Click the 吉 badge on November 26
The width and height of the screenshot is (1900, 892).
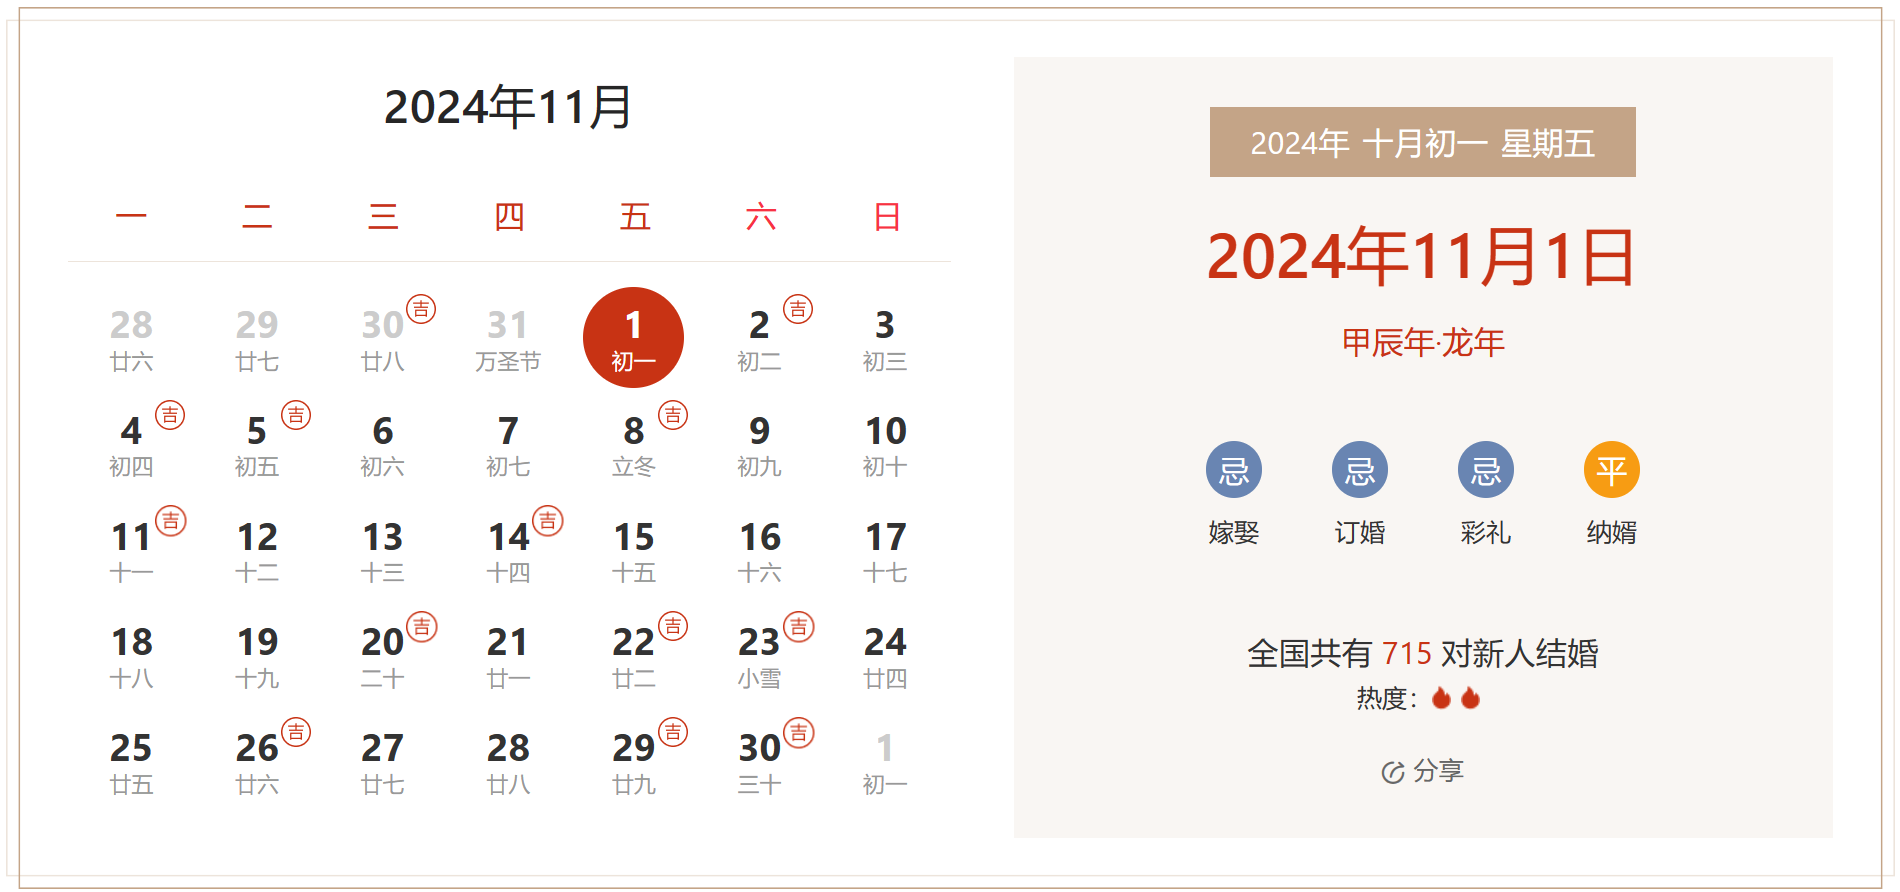click(296, 733)
